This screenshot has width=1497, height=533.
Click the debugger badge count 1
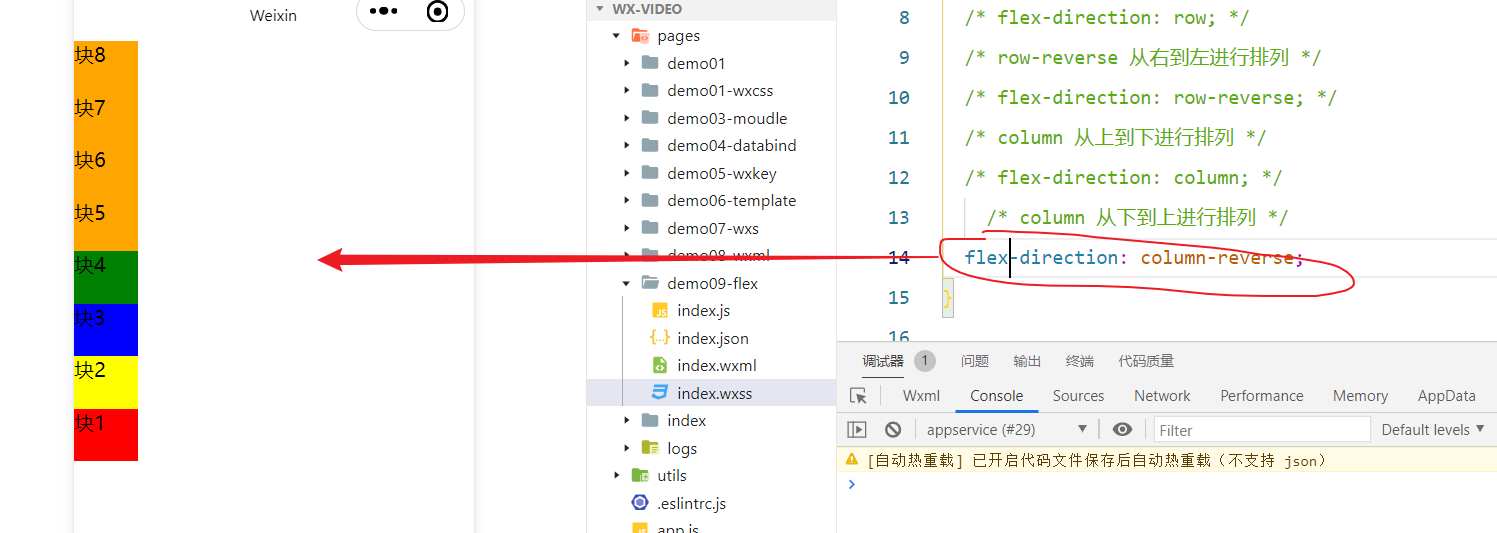(x=925, y=361)
